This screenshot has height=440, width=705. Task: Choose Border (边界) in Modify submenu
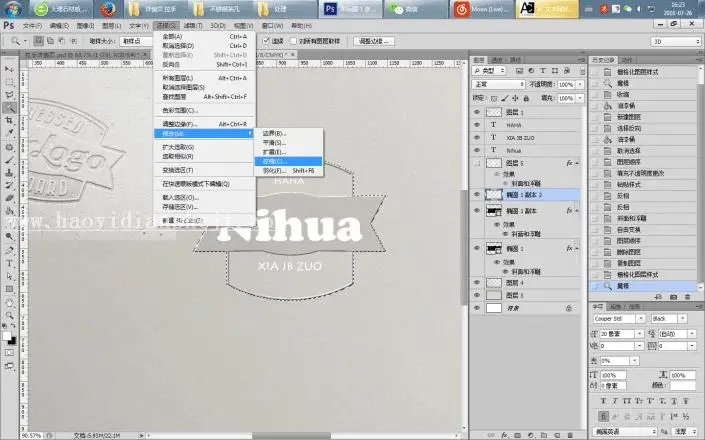coord(288,133)
